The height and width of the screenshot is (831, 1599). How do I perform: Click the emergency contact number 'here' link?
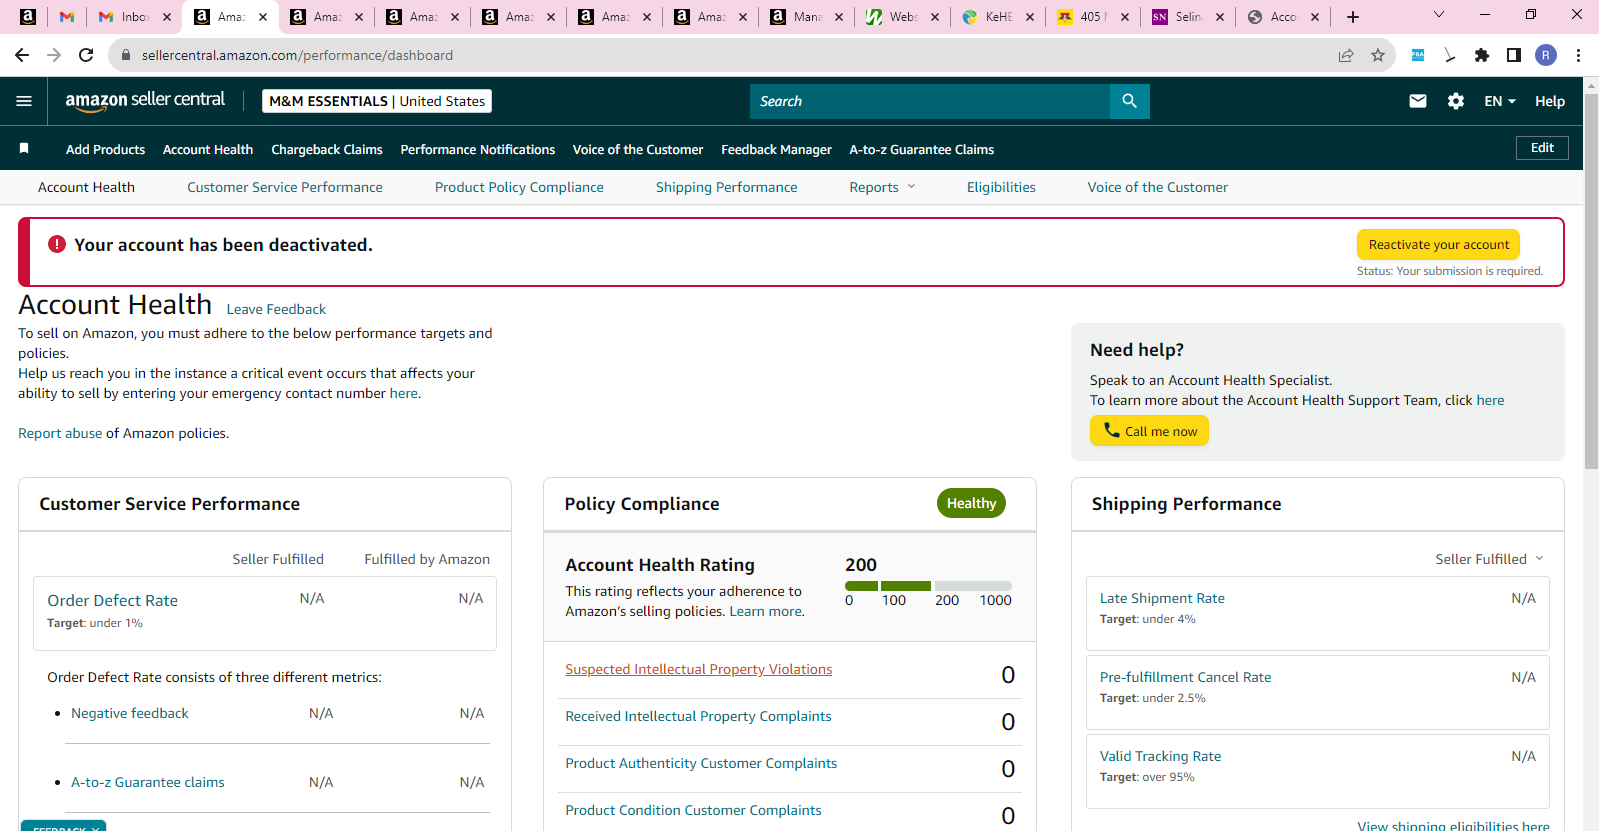coord(404,393)
